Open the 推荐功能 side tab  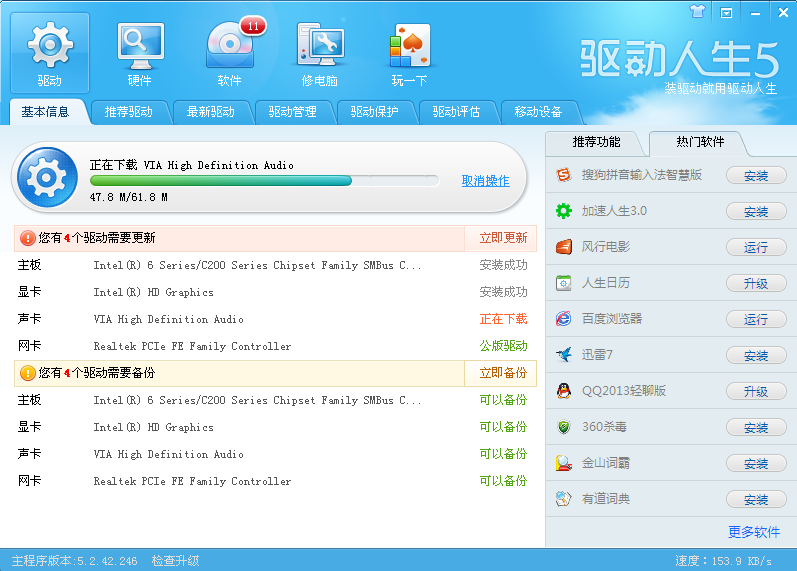[596, 142]
